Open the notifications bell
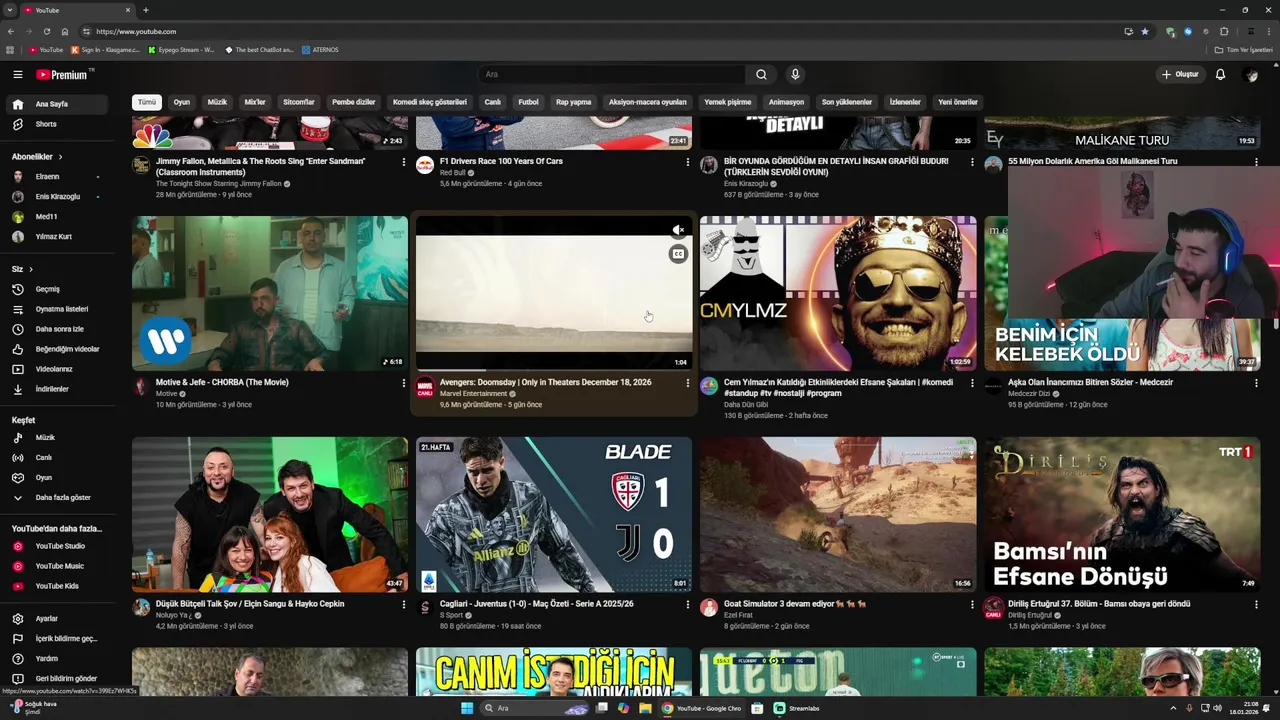1280x720 pixels. 1220,74
